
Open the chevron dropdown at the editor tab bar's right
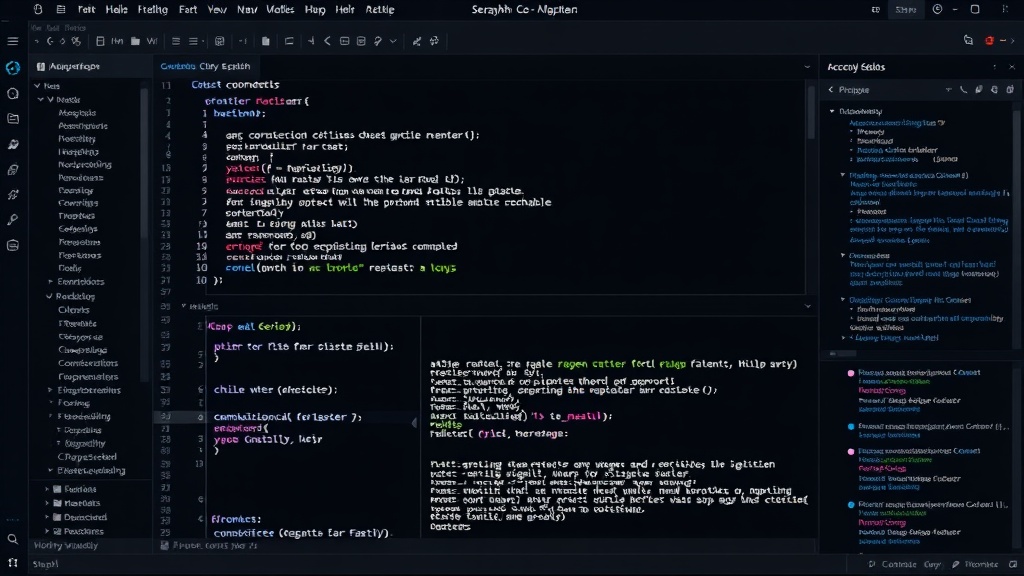807,67
